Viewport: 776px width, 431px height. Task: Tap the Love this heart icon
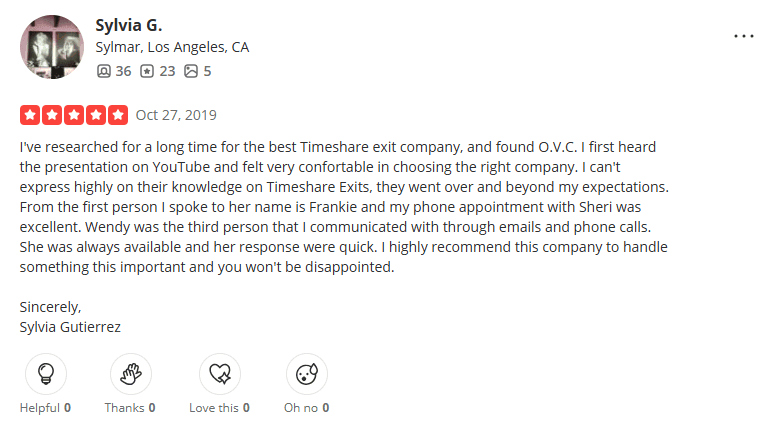coord(218,374)
